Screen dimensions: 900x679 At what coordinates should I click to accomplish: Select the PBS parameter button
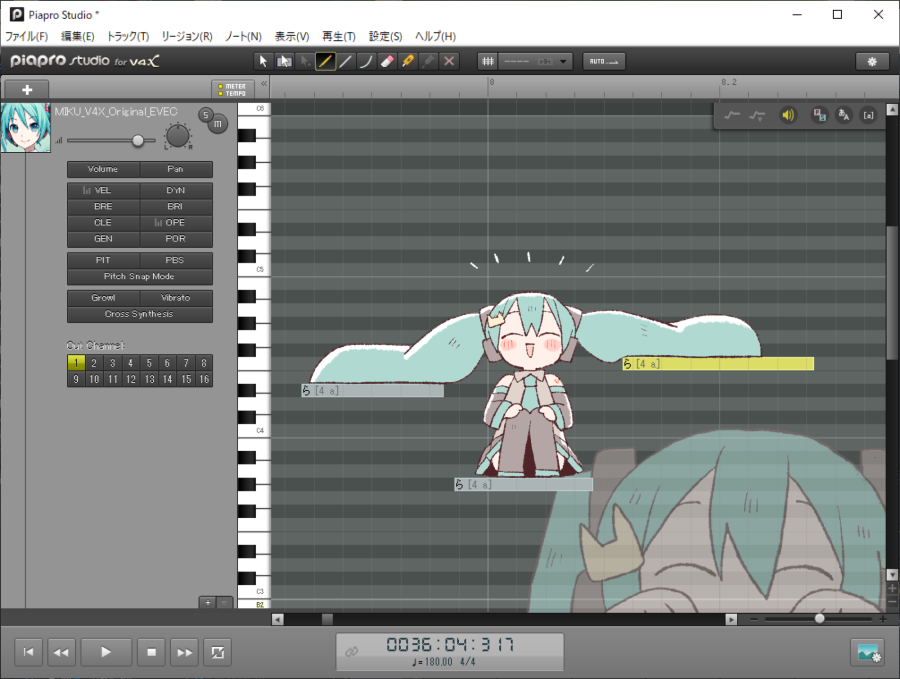[x=176, y=260]
